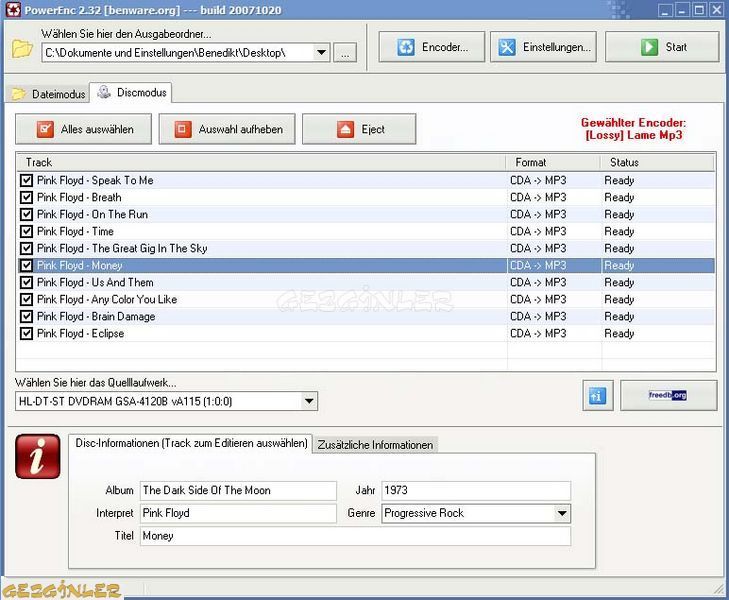Select the 'Pink Floyd - Time' row

[x=366, y=231]
